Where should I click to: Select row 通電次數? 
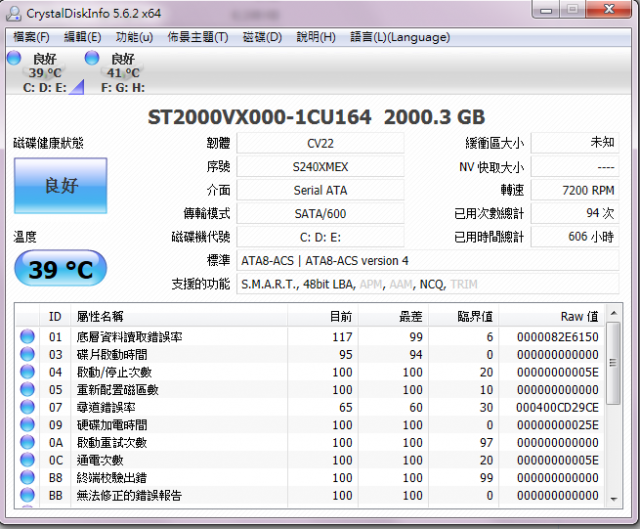click(310, 460)
